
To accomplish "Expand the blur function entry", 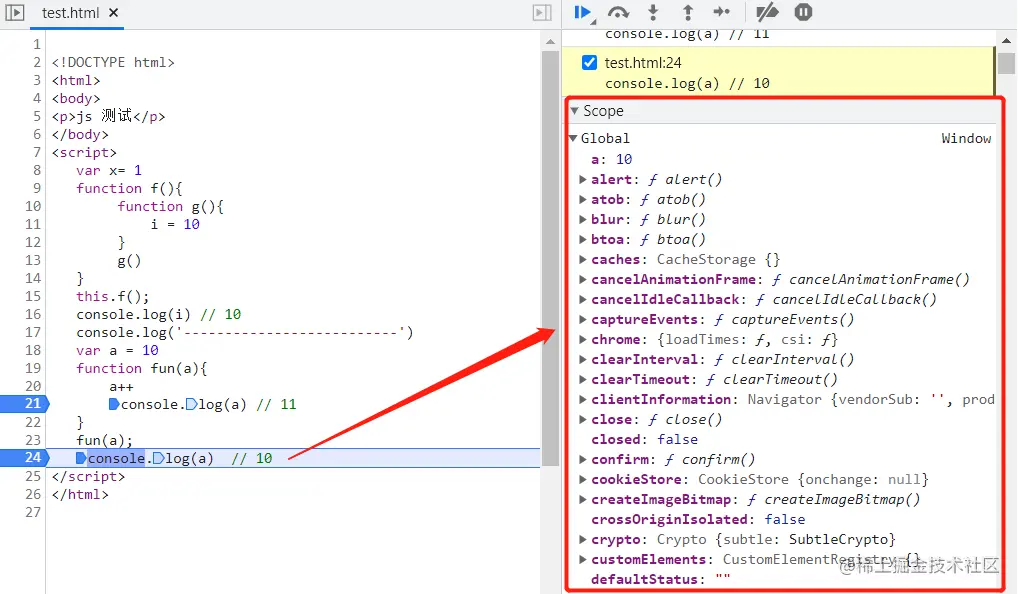I will [583, 219].
